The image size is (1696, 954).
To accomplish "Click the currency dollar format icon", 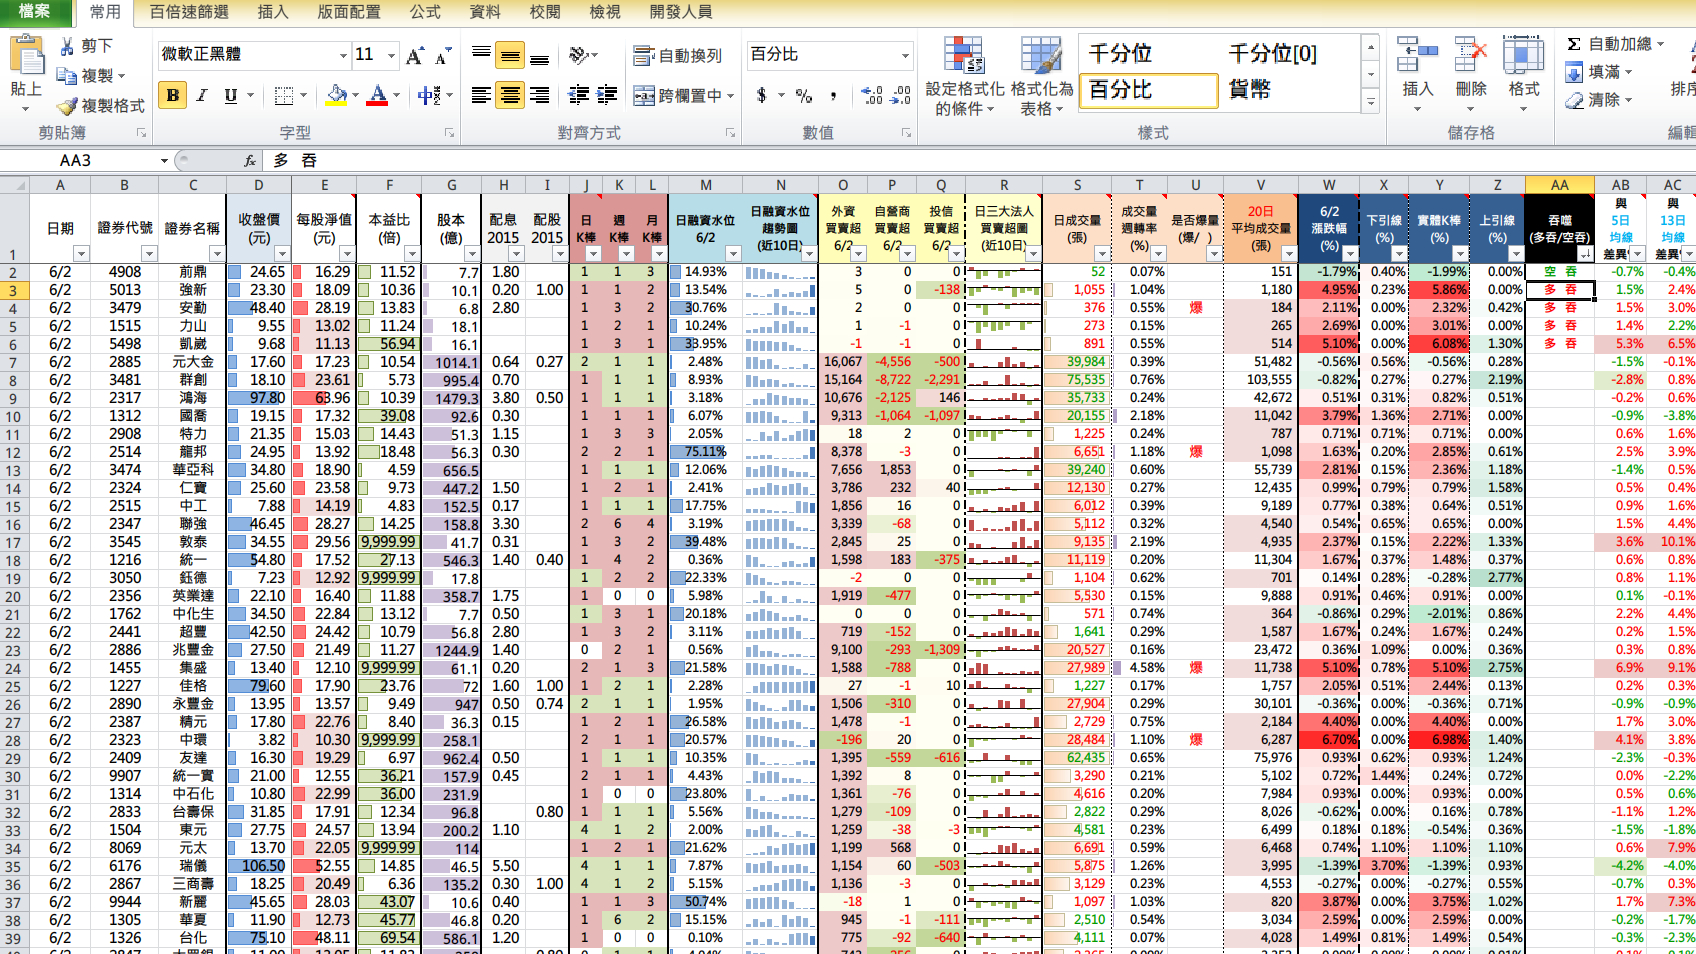I will [x=762, y=95].
